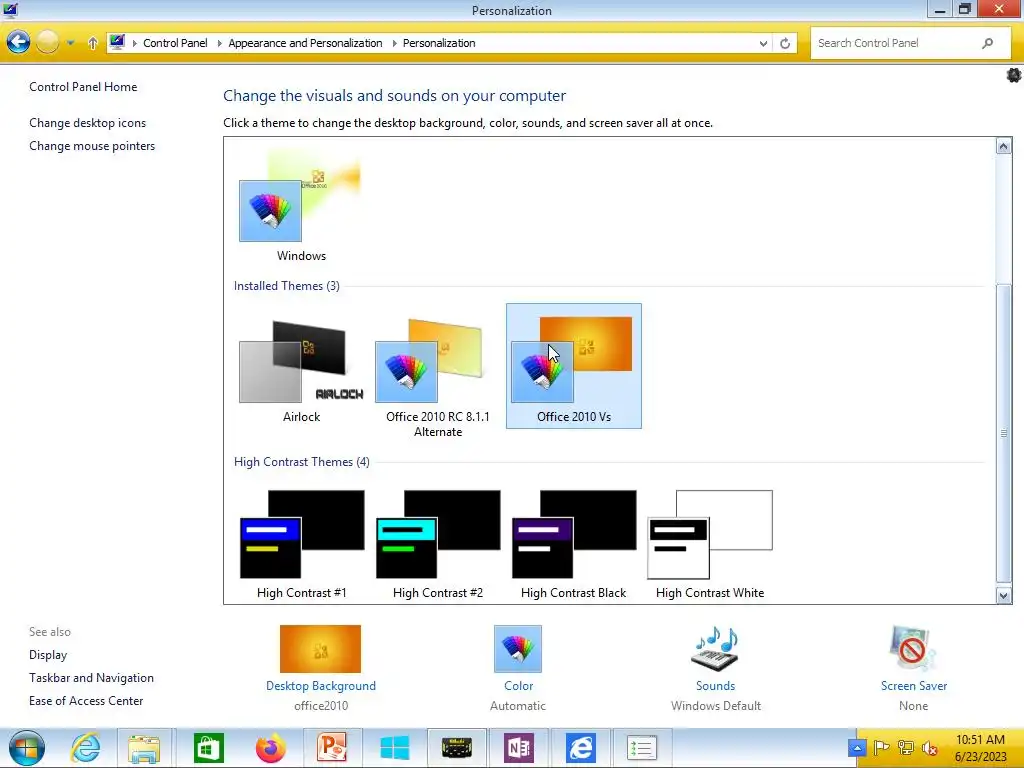This screenshot has width=1024, height=768.
Task: Open Display under See also
Action: click(x=48, y=655)
